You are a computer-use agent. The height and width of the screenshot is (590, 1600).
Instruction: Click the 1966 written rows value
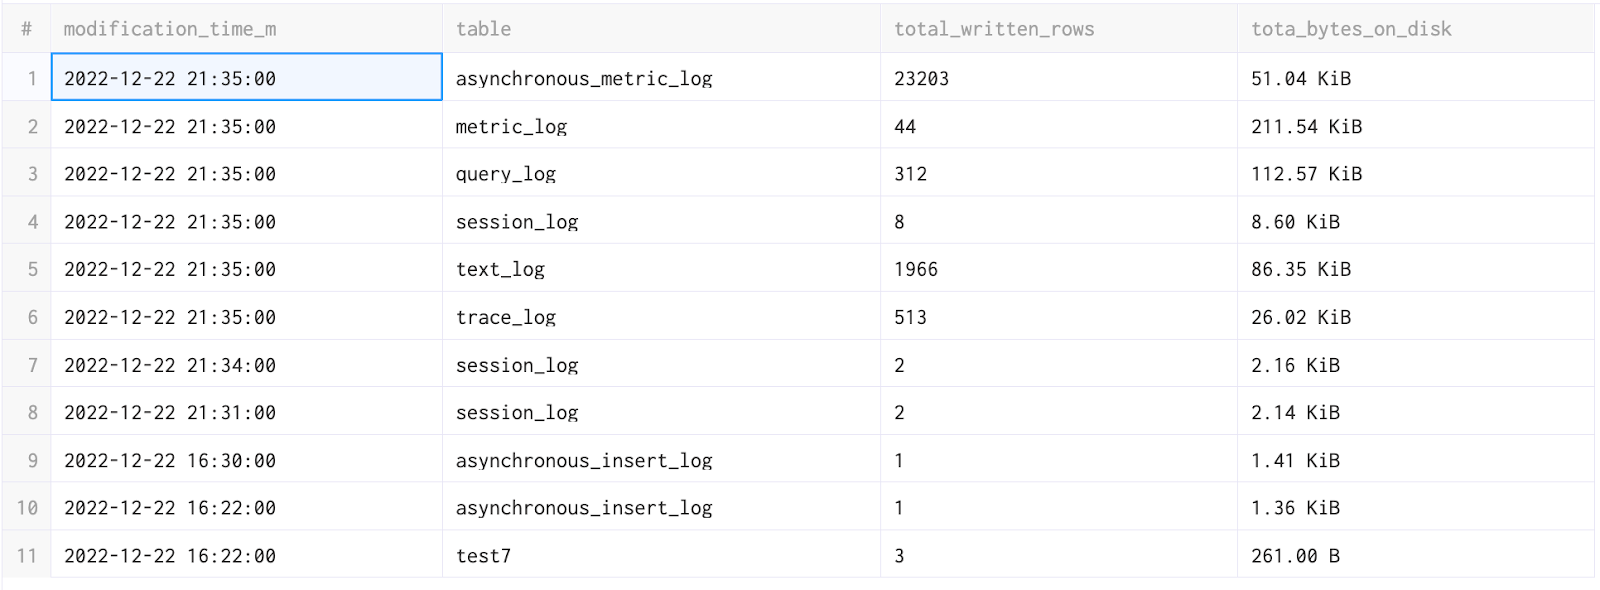pyautogui.click(x=916, y=269)
